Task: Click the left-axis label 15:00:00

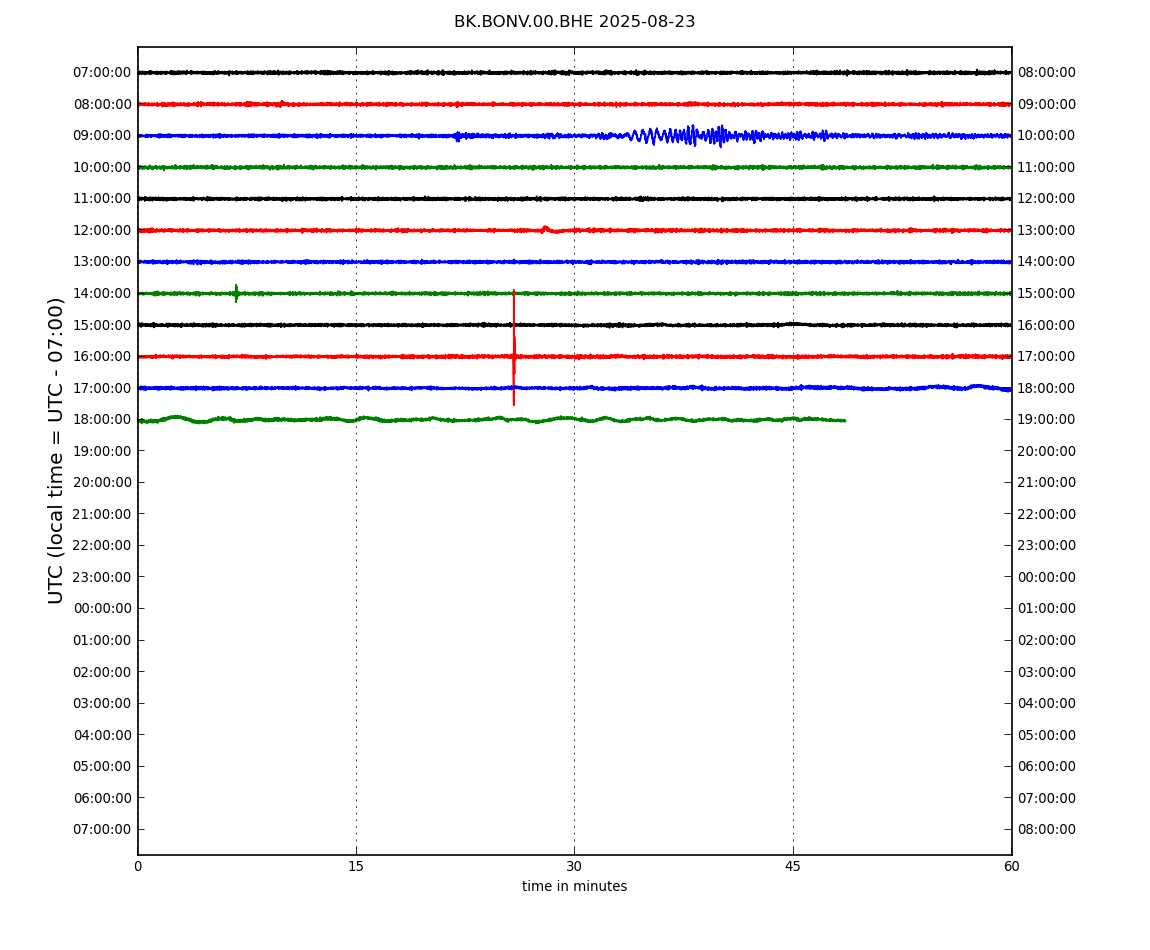Action: [x=103, y=325]
